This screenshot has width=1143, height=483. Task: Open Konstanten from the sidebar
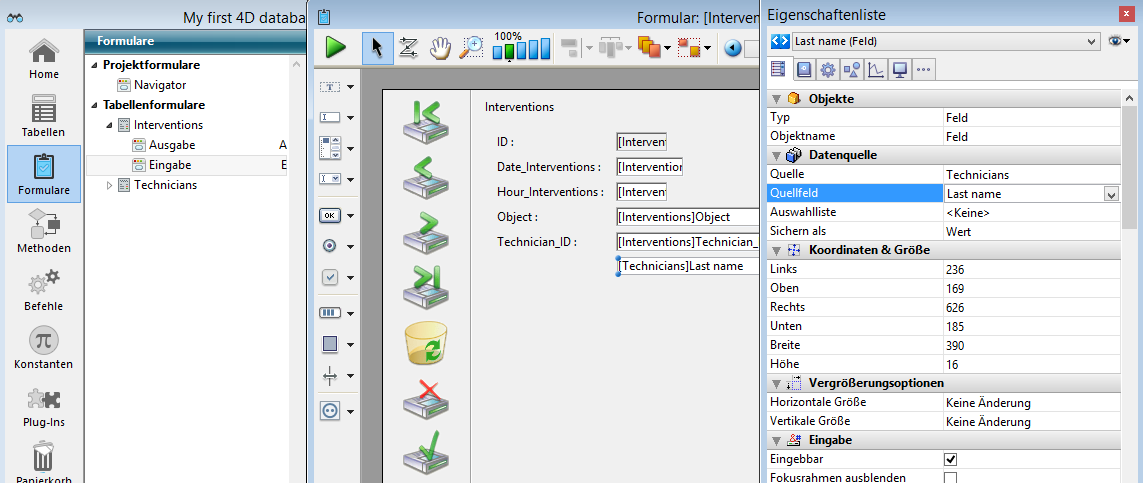point(43,347)
